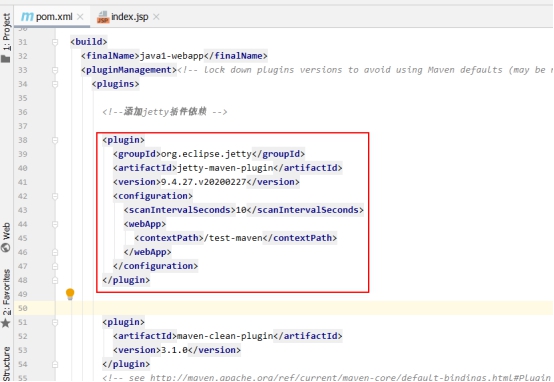Collapse the jetty plugin fold on line 38
This screenshot has height=382, width=554.
[55, 140]
